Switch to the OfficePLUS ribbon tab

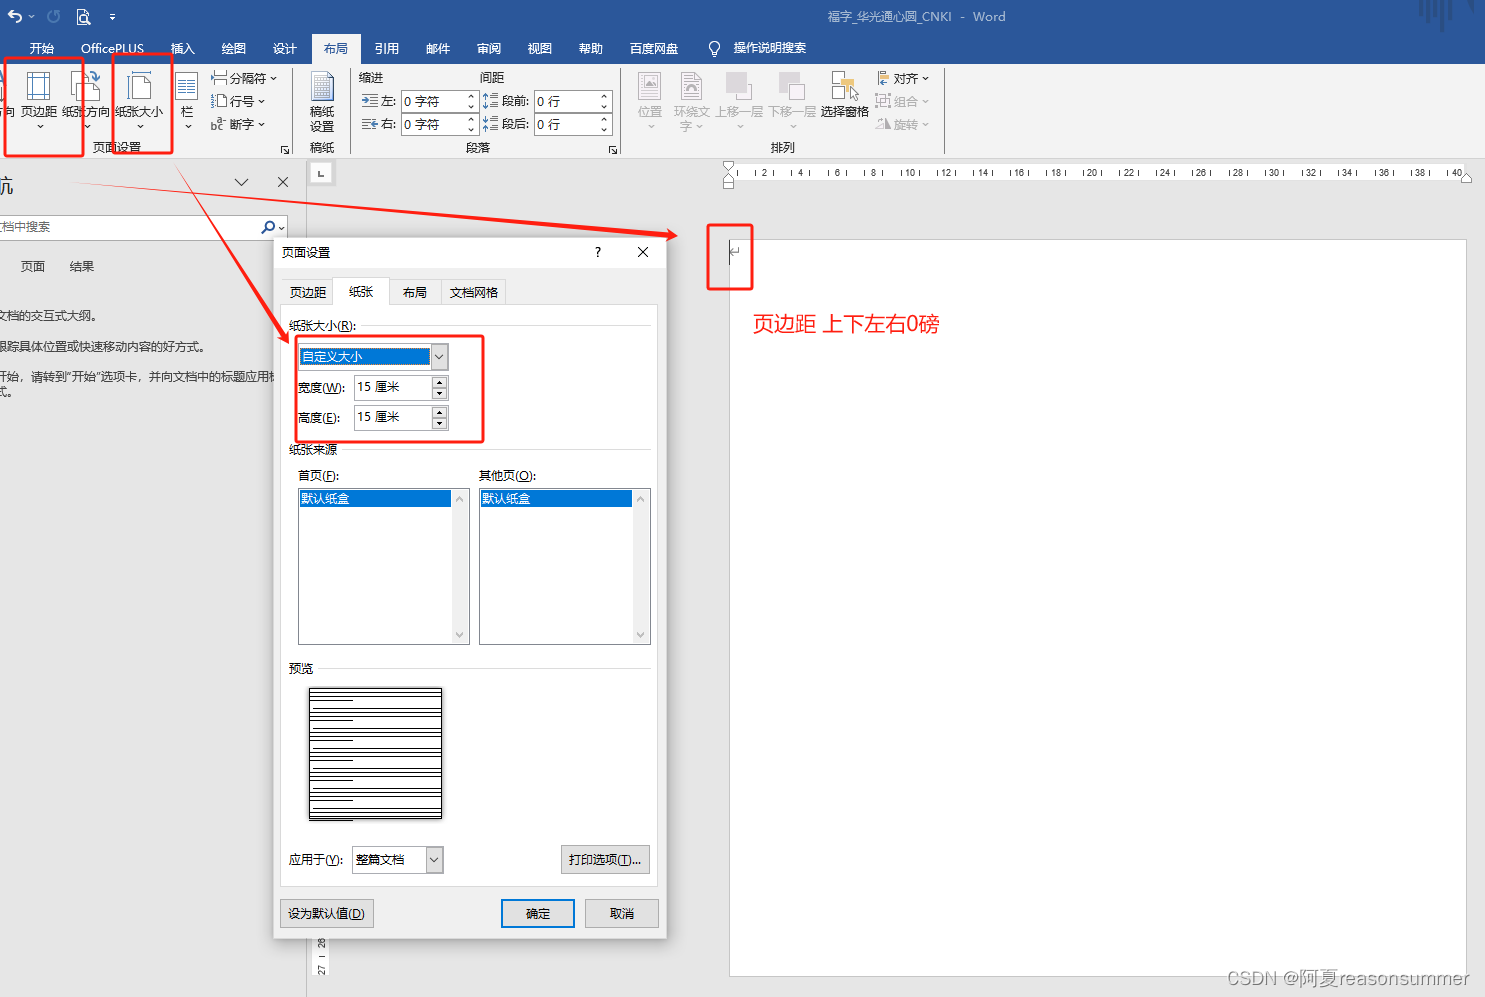tap(112, 48)
